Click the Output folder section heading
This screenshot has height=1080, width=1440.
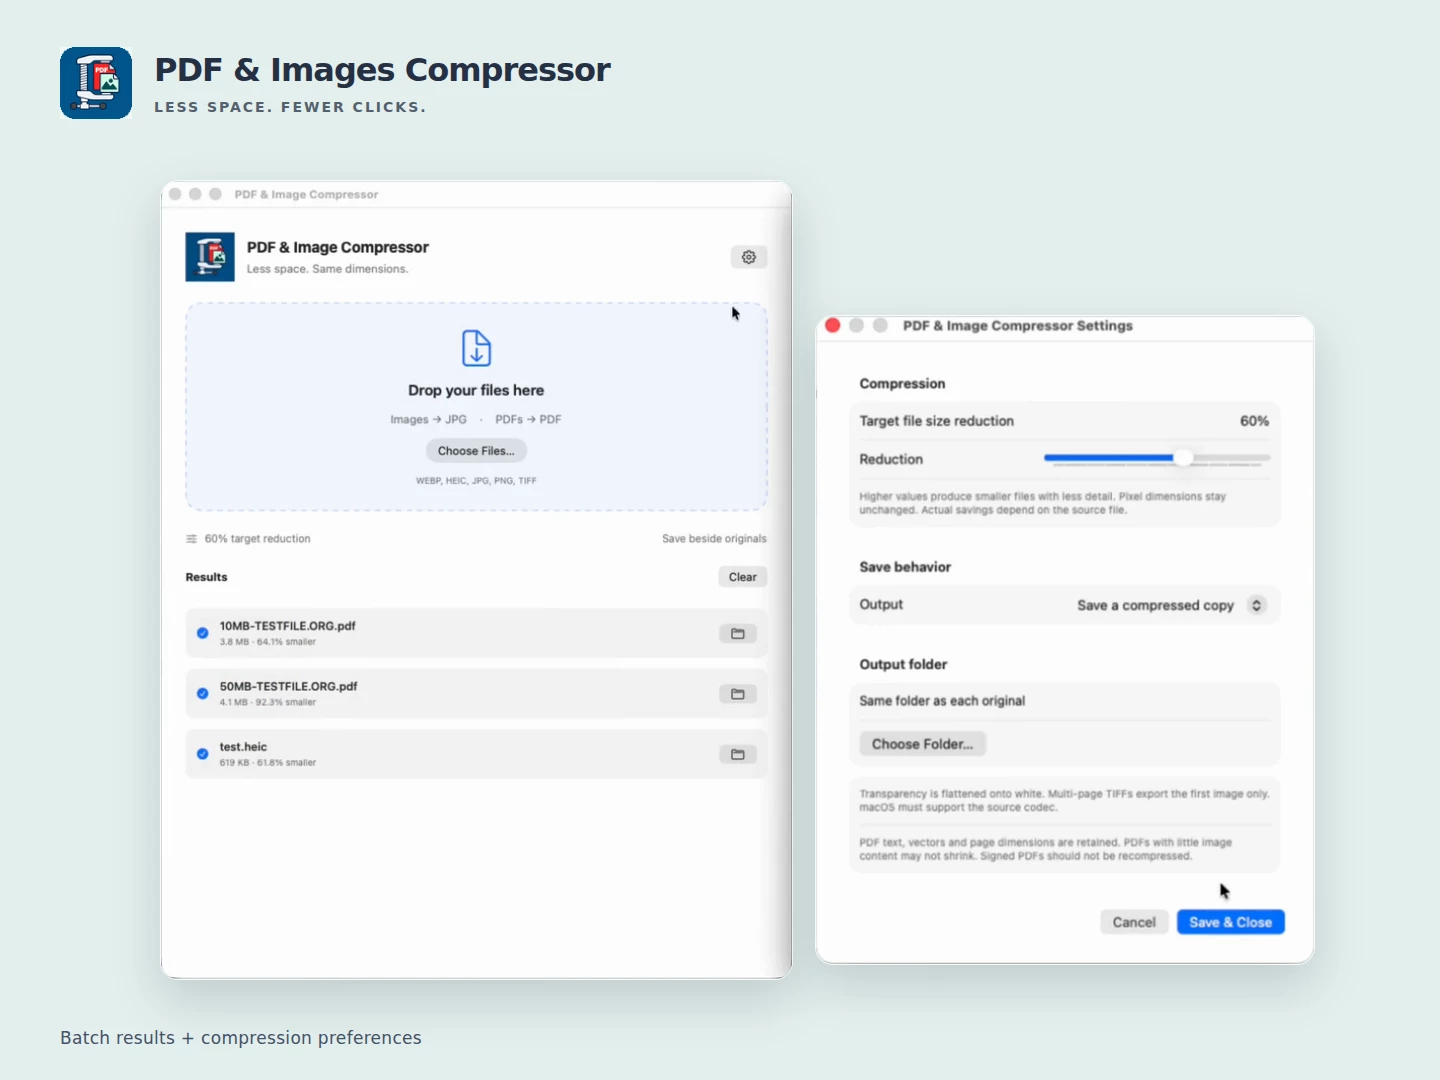click(x=903, y=664)
